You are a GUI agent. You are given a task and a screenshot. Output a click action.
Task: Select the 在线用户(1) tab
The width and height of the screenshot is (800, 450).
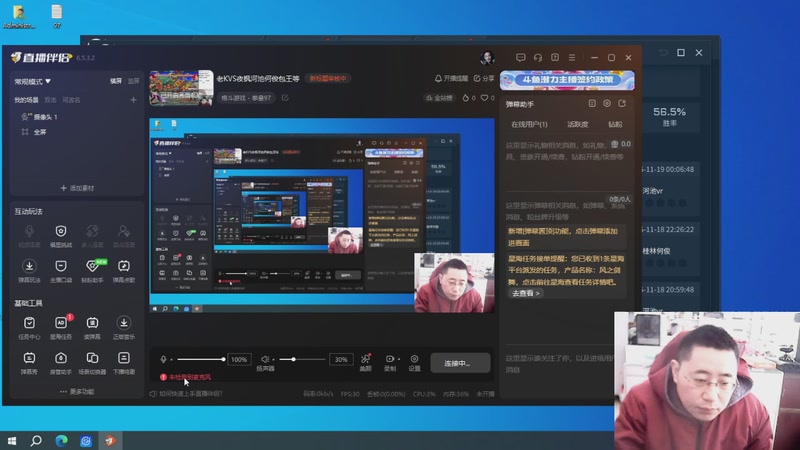(x=529, y=124)
